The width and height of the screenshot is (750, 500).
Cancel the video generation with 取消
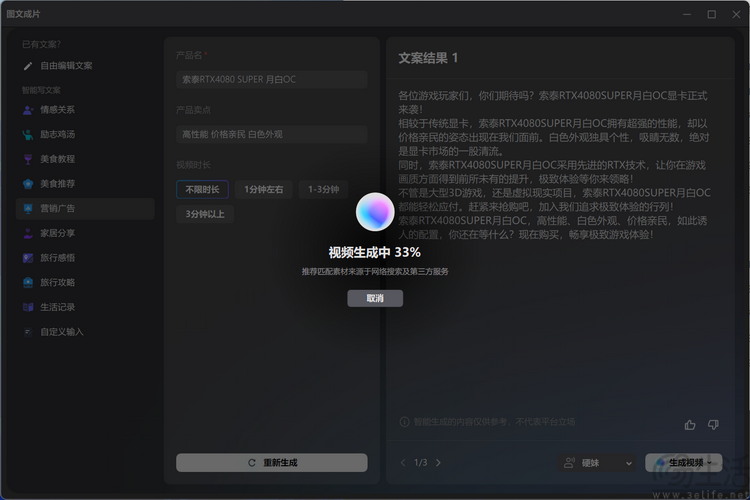pos(375,299)
